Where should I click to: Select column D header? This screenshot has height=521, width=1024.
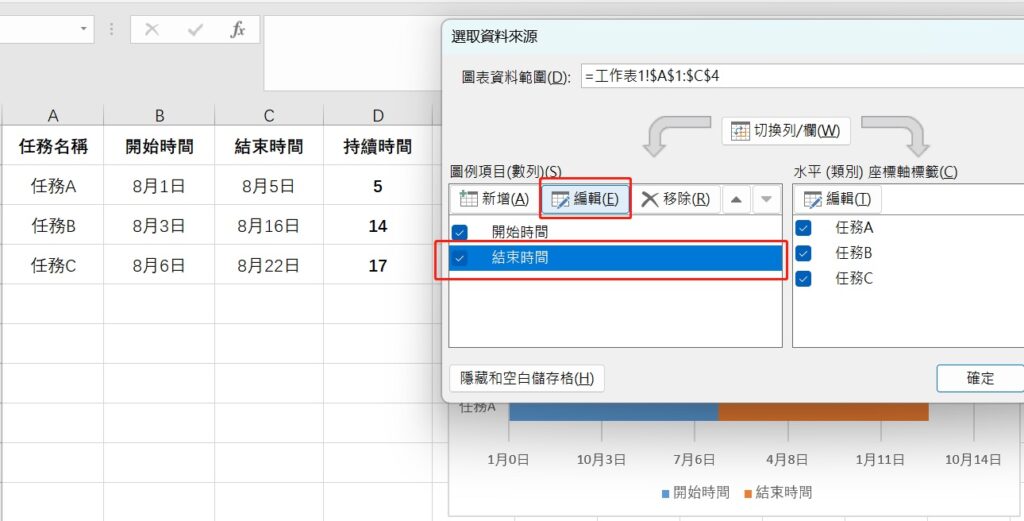378,116
